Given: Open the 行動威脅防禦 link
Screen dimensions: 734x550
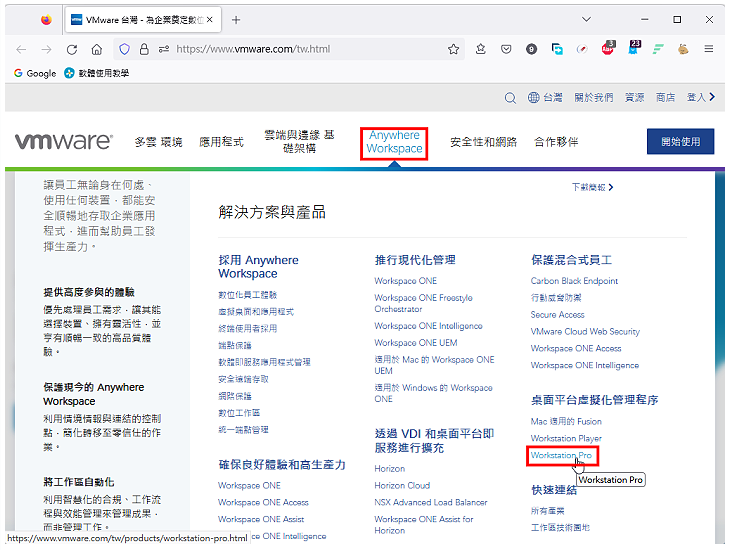Looking at the screenshot, I should pos(556,298).
